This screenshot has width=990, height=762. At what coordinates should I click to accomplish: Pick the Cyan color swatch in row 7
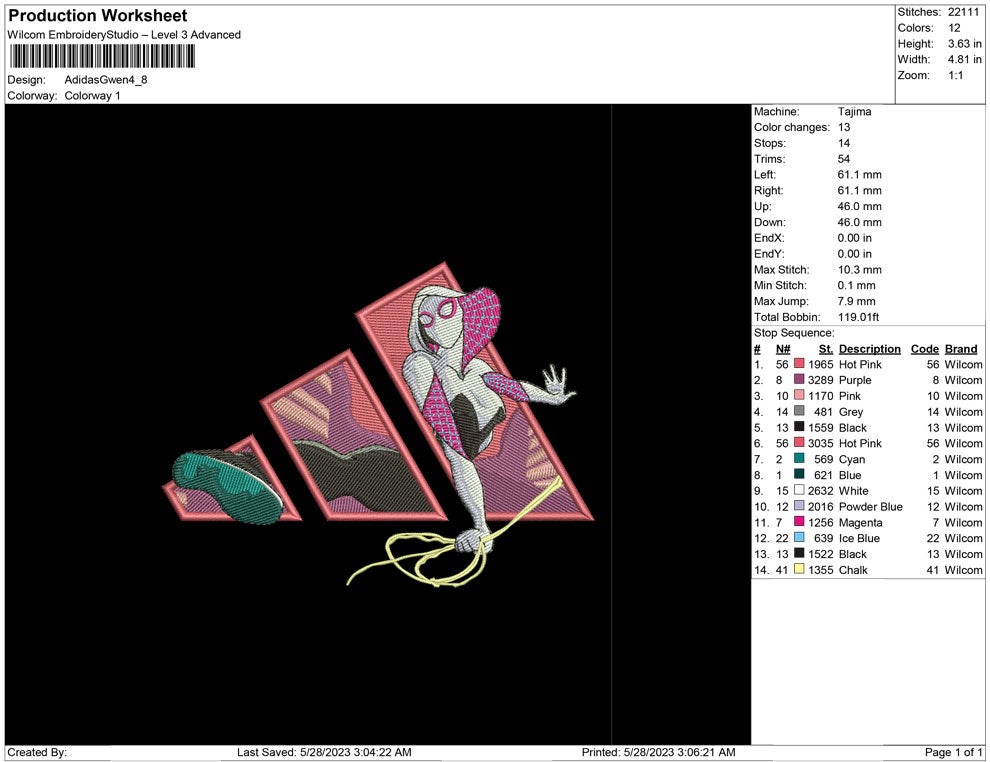point(799,458)
